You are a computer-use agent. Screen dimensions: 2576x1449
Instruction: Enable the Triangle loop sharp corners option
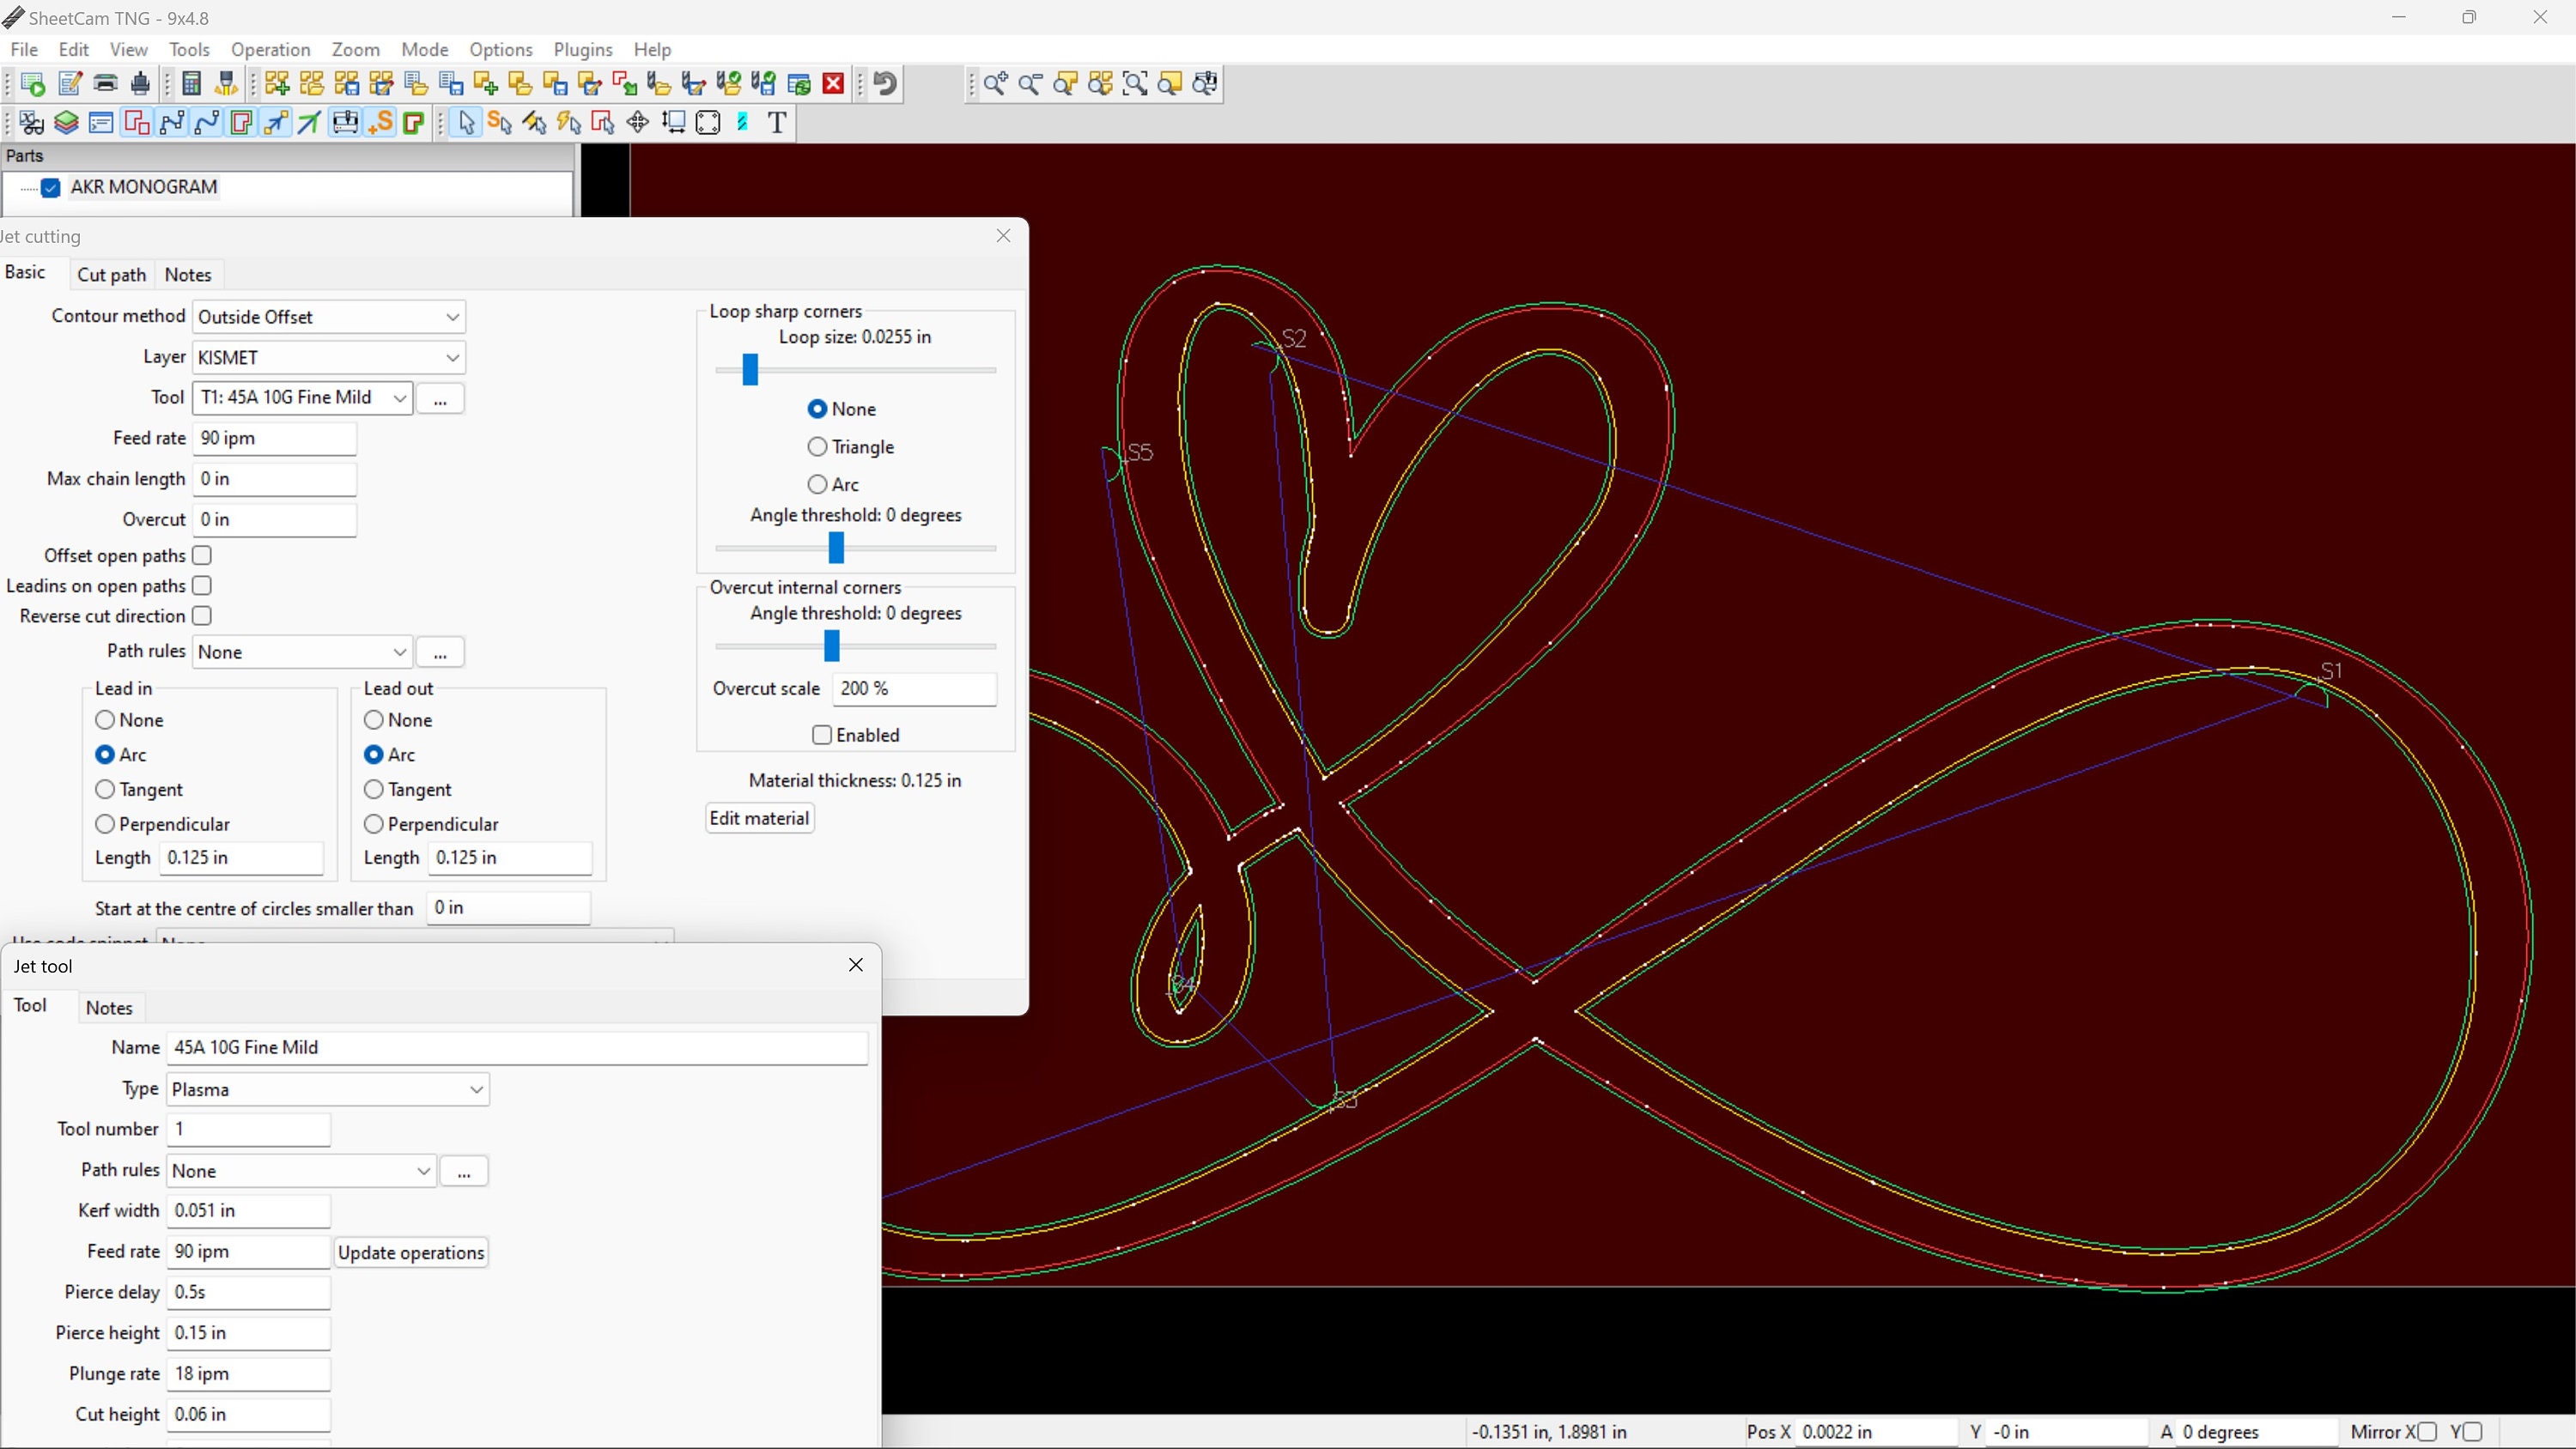[x=817, y=447]
